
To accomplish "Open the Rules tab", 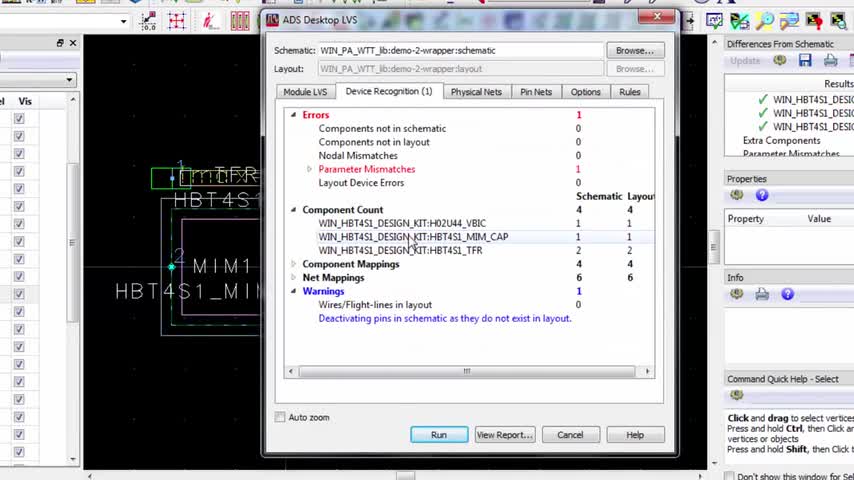I will tap(630, 92).
